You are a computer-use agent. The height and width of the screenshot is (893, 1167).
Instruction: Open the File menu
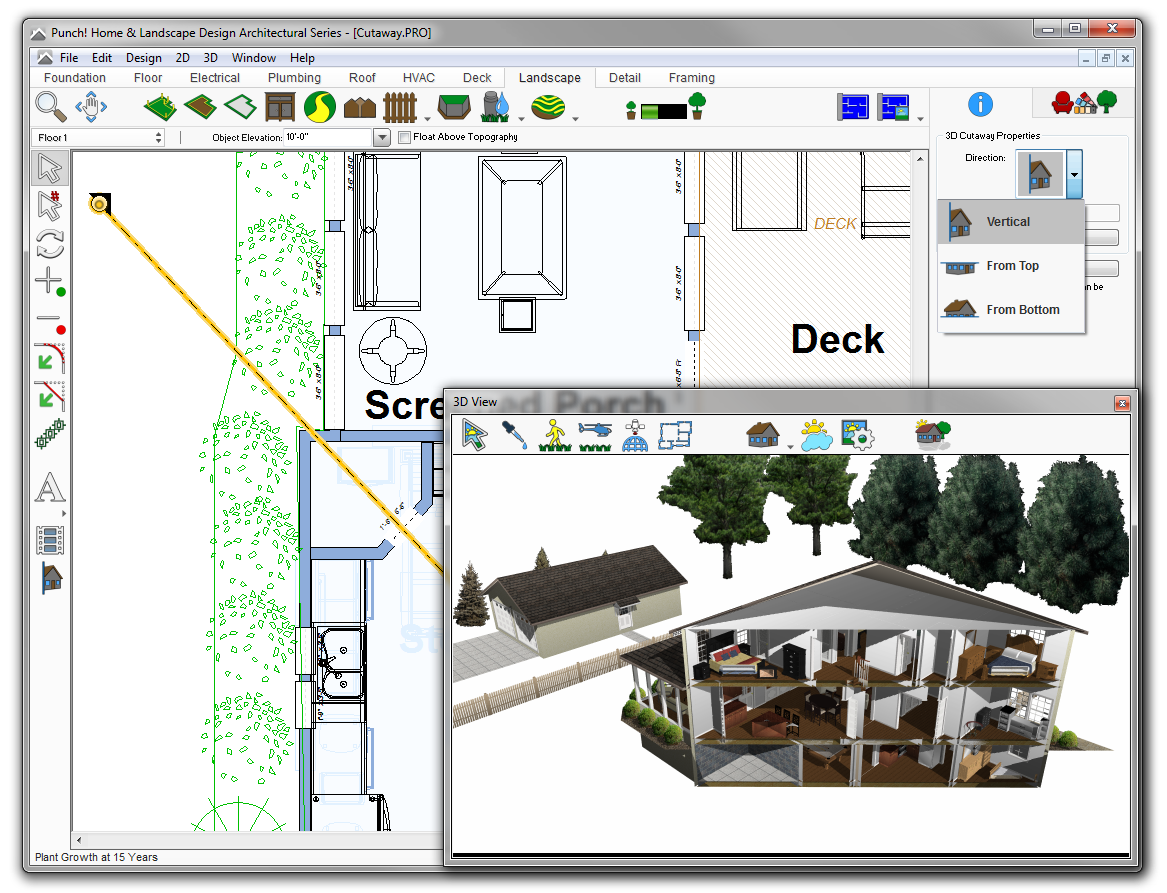[68, 58]
